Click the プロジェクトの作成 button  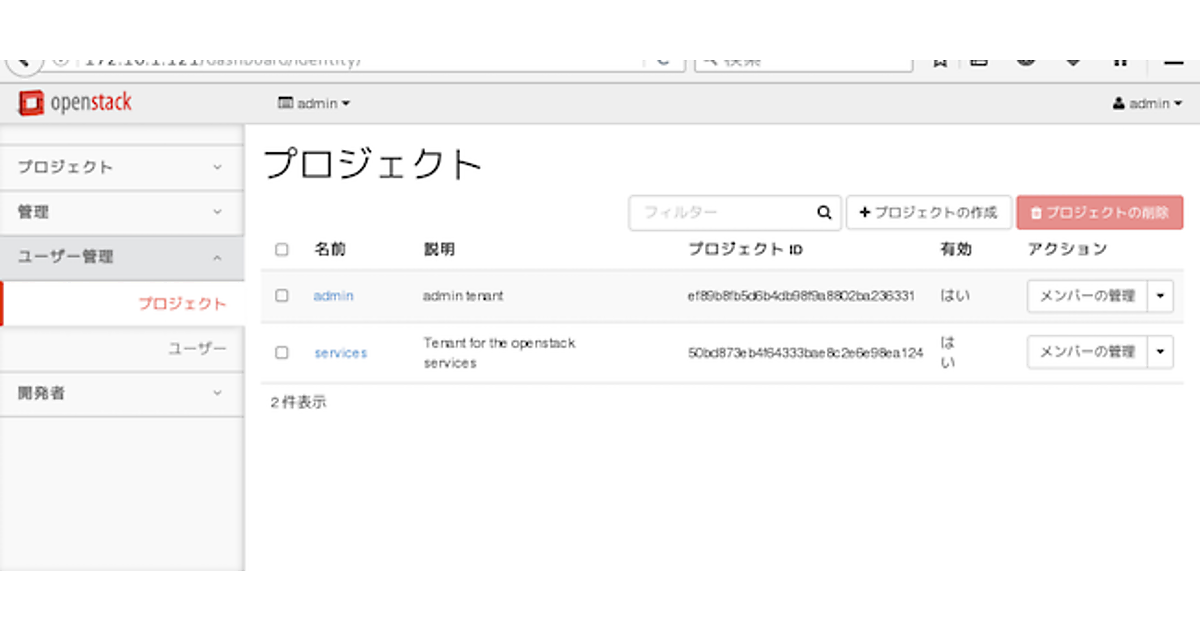[929, 213]
